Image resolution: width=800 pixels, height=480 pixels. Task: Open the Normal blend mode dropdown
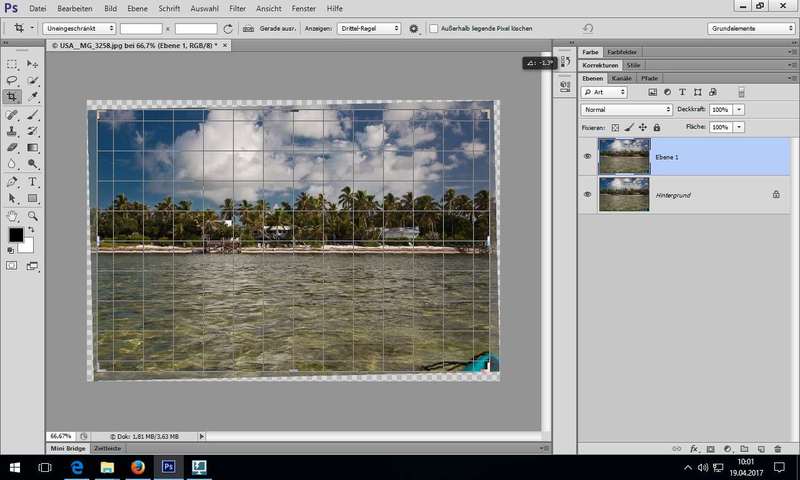626,109
